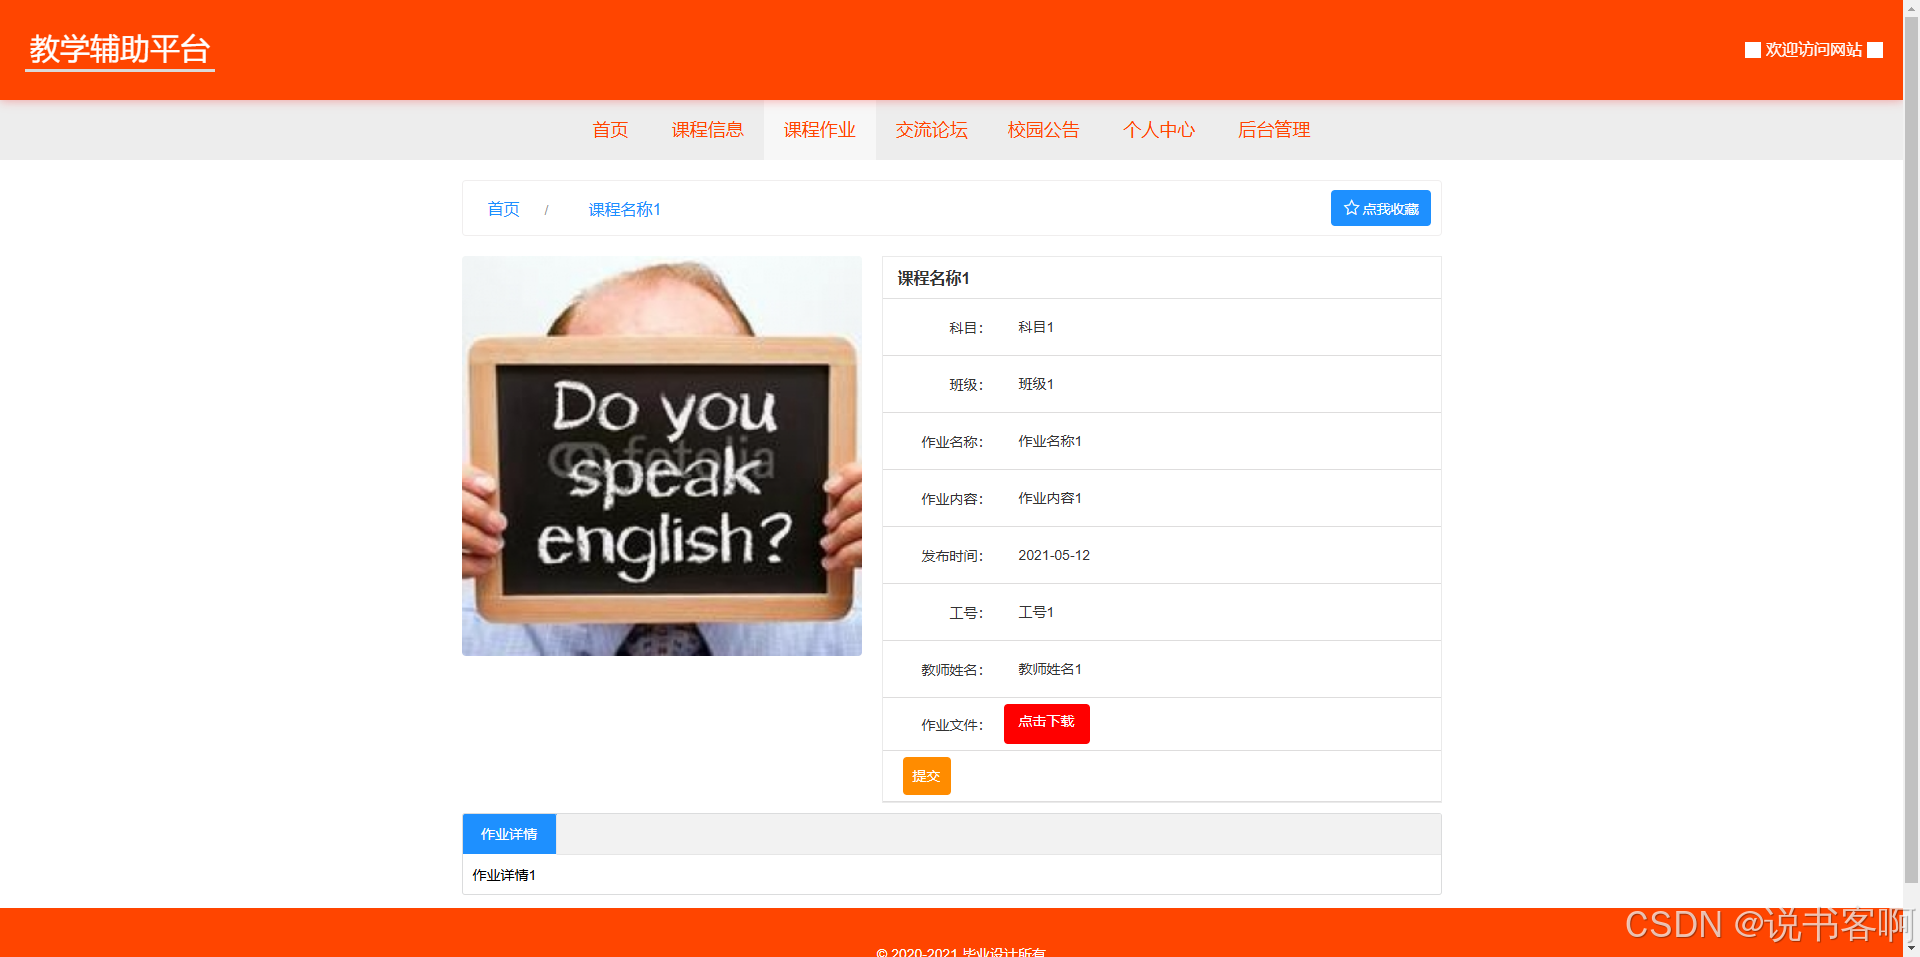
Task: Click the 课程名称1 heading in details panel
Action: click(934, 278)
